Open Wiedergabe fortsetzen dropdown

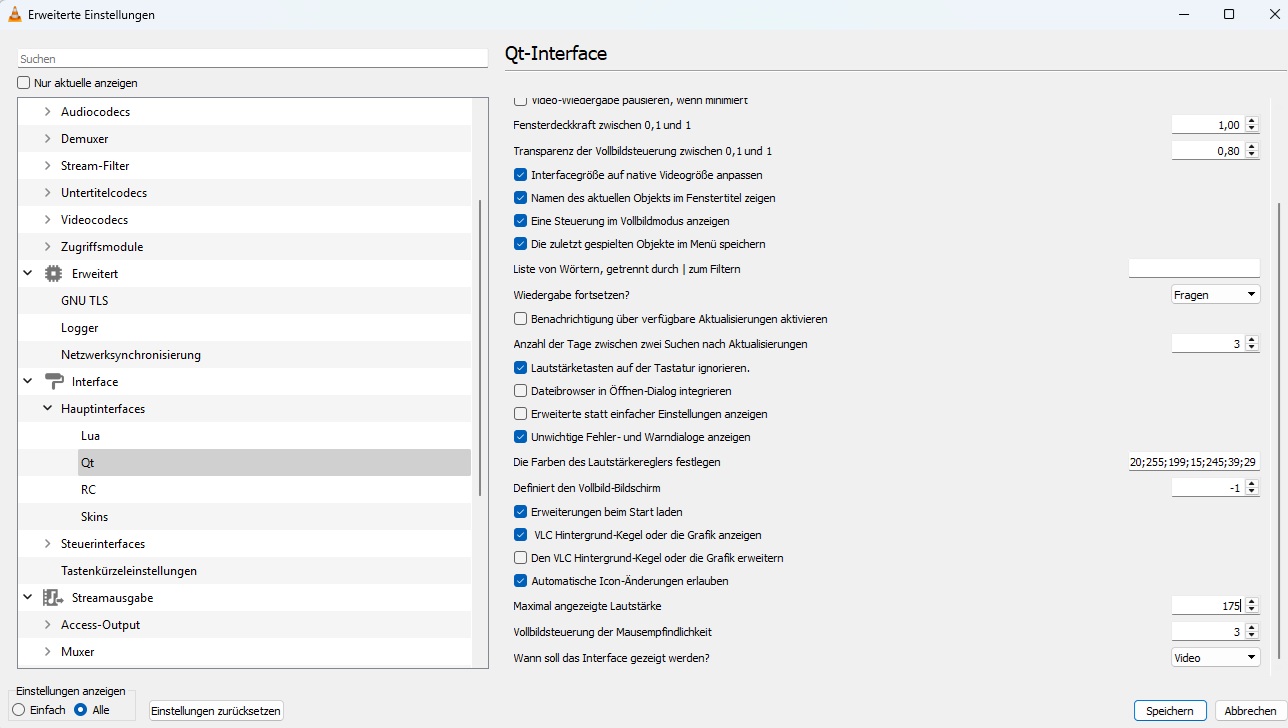(x=1215, y=295)
